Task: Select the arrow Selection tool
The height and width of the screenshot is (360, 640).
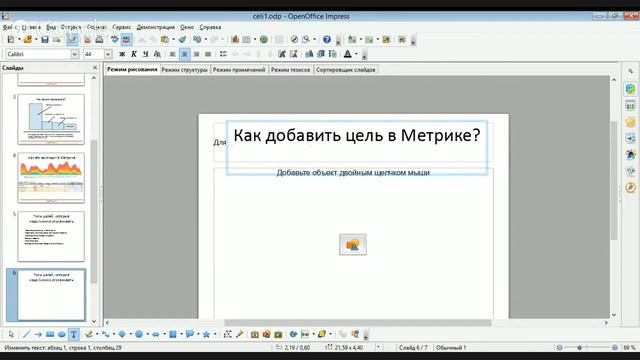Action: click(11, 335)
